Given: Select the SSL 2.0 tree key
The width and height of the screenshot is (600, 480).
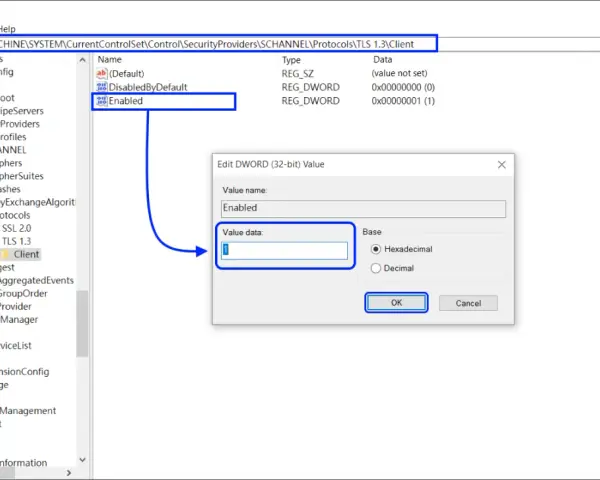Looking at the screenshot, I should click(x=16, y=228).
